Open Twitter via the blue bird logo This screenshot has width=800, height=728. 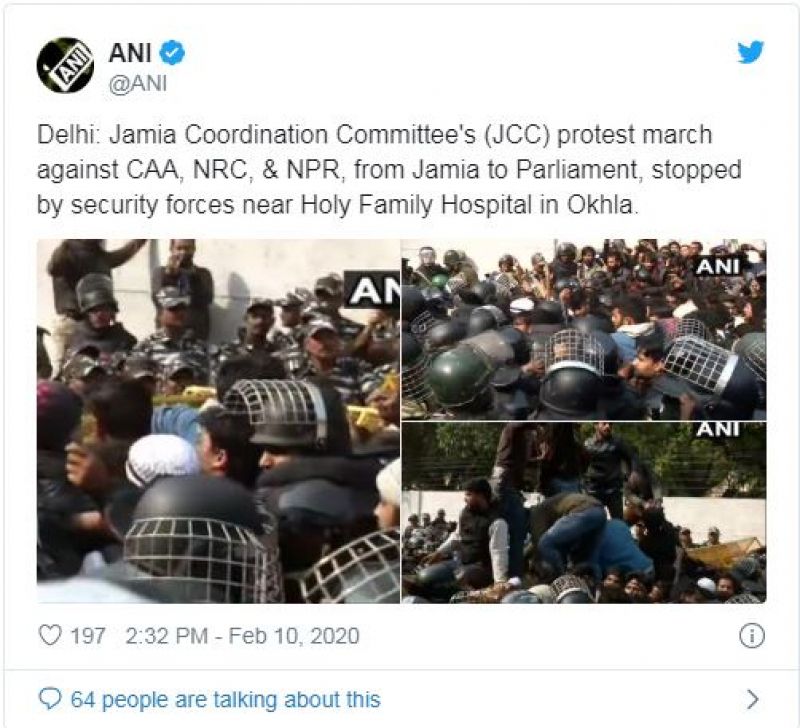(x=751, y=52)
